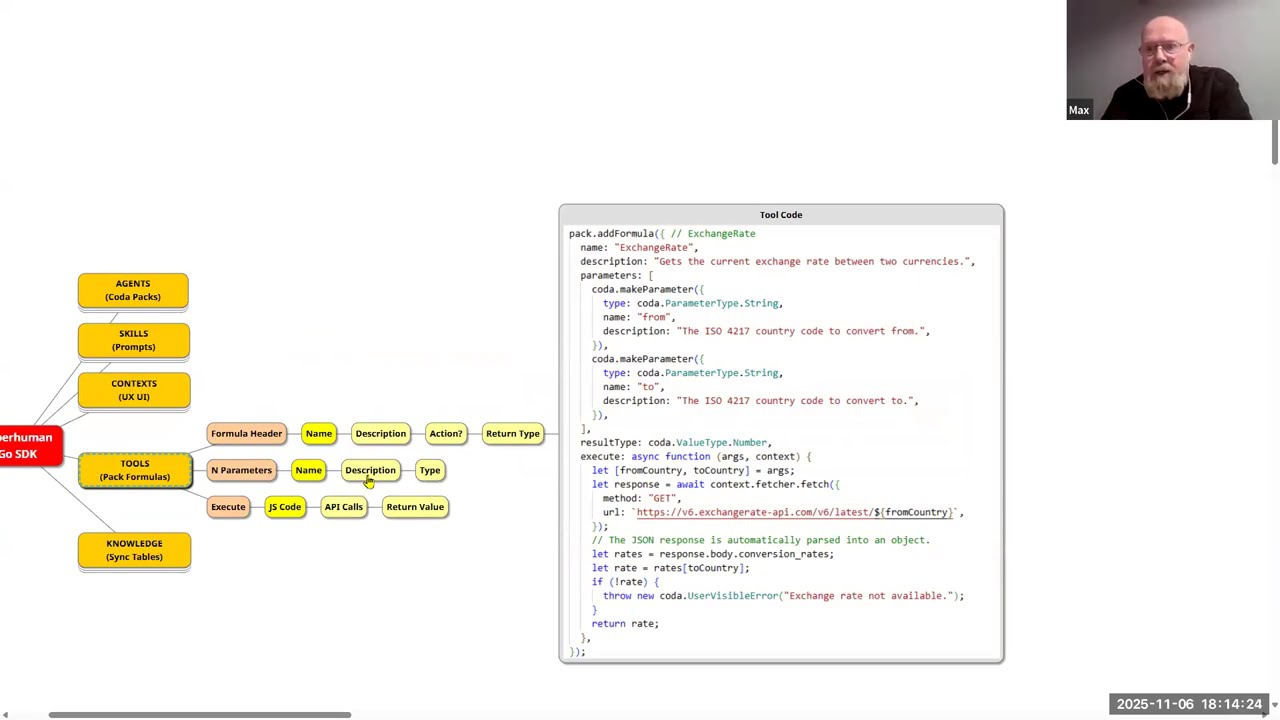1280x720 pixels.
Task: Click the "country code to convert from" description line
Action: coord(766,331)
